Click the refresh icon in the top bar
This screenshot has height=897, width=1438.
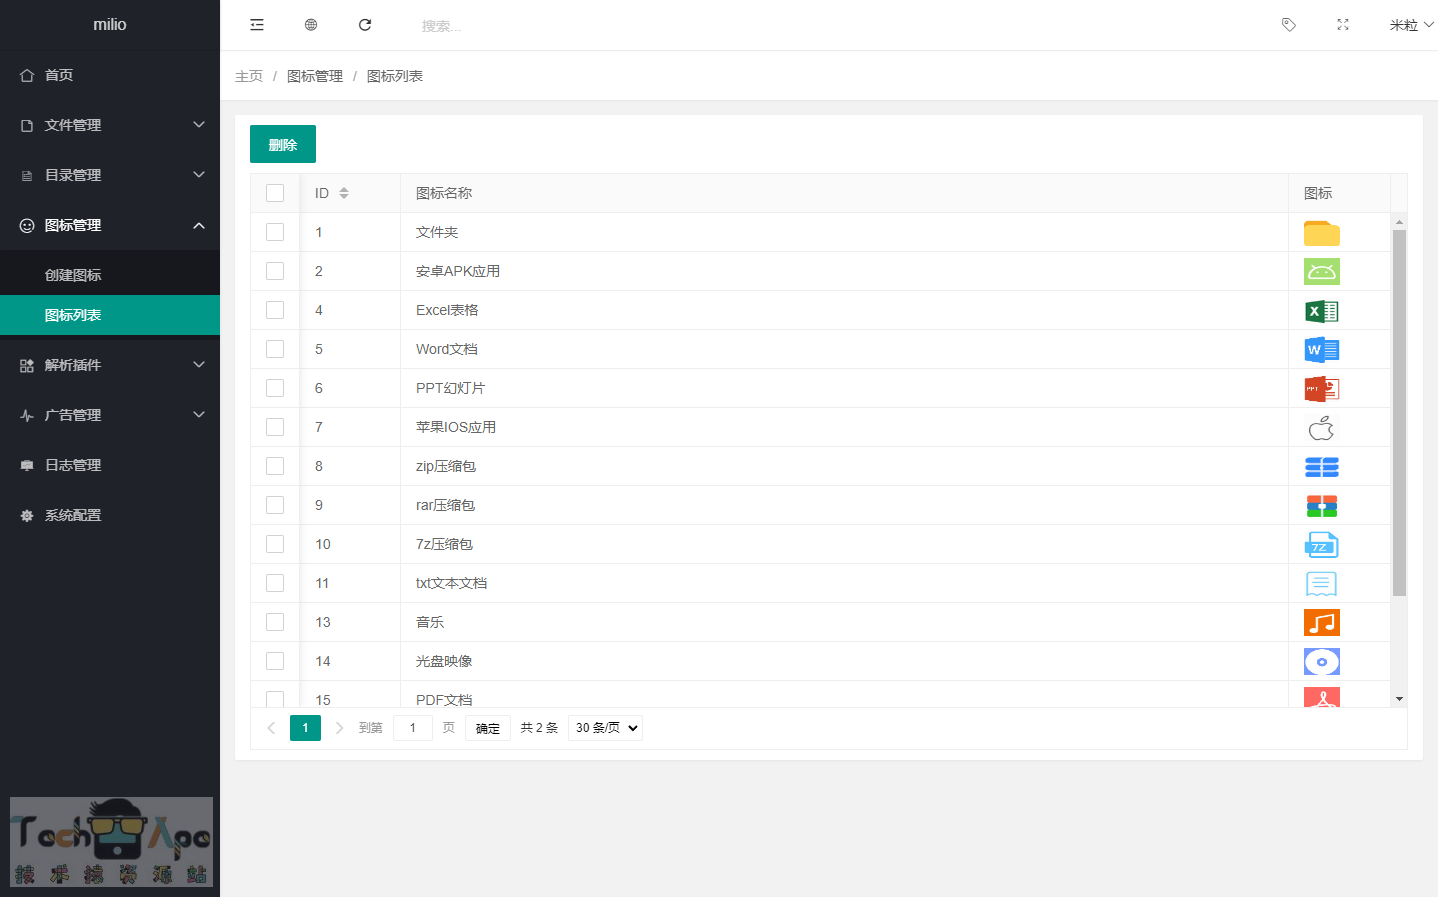coord(365,25)
